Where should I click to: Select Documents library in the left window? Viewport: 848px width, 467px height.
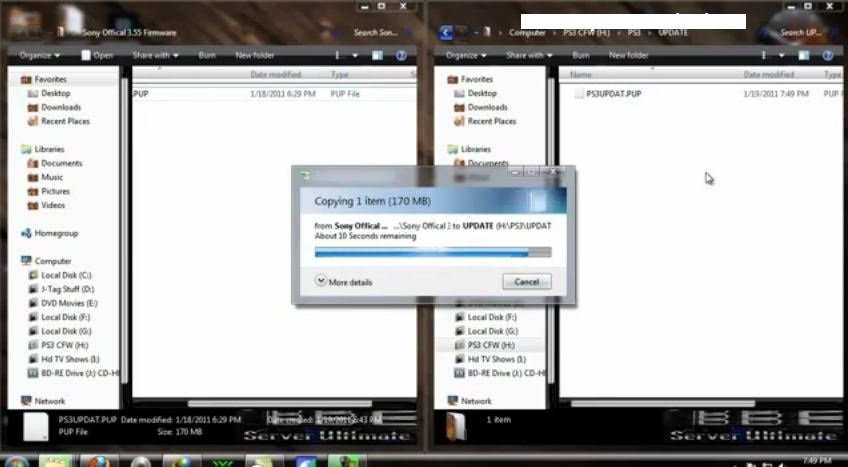pyautogui.click(x=61, y=163)
